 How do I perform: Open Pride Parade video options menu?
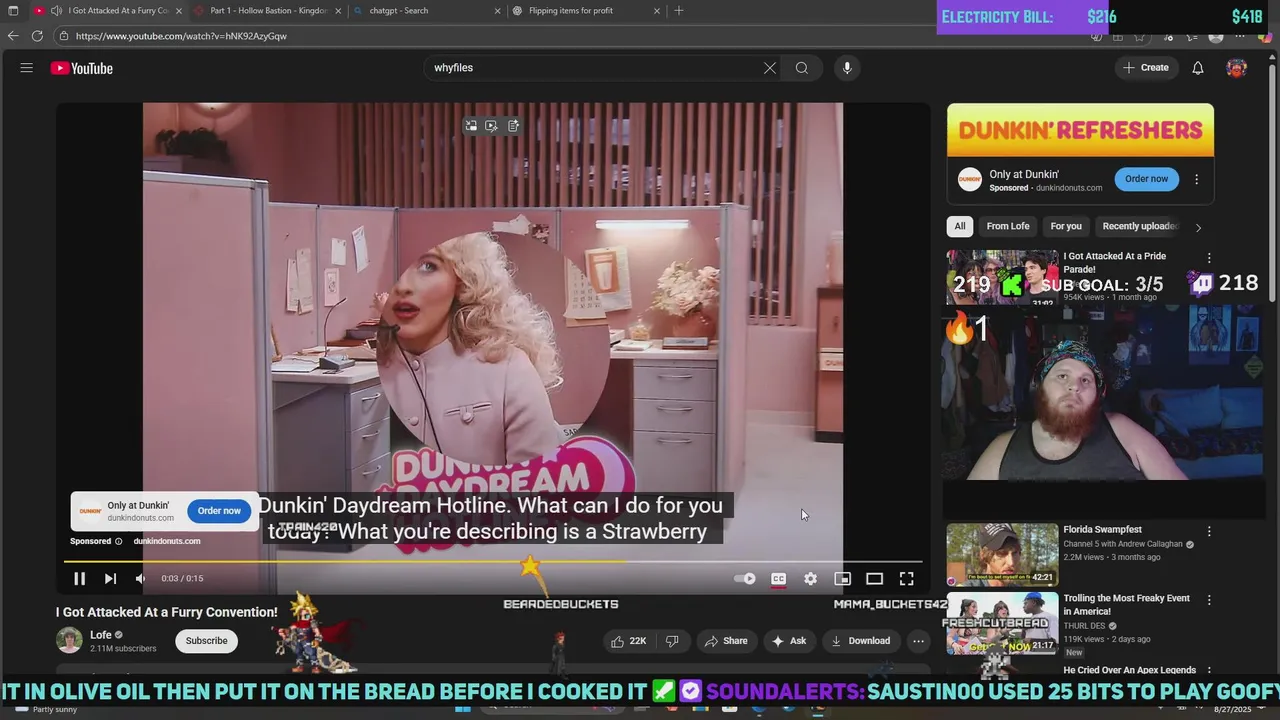[1209, 258]
